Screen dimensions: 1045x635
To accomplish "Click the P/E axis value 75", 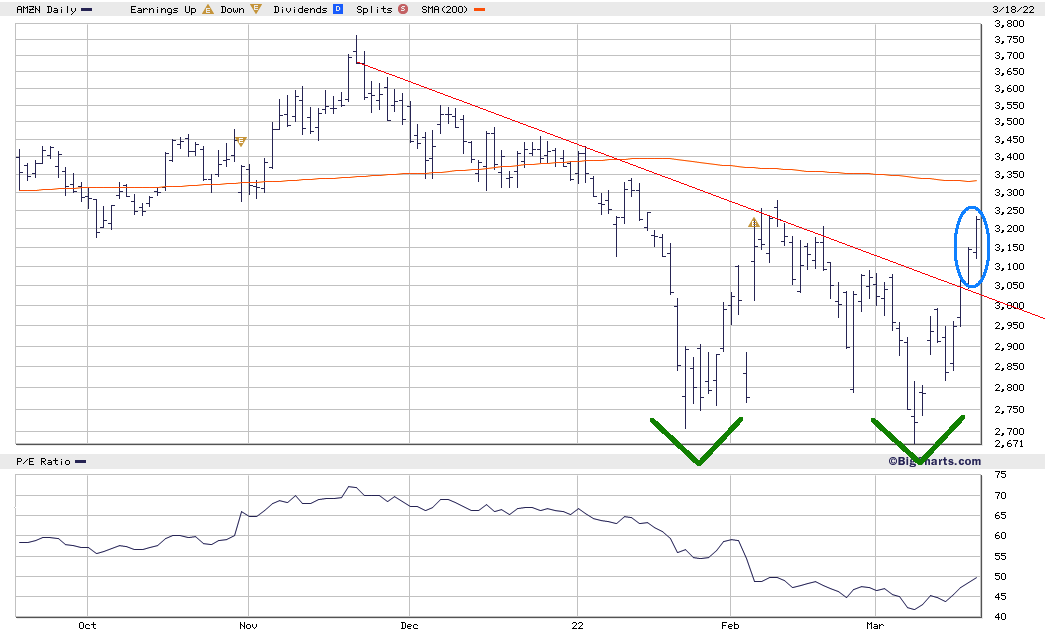I will coord(1000,474).
